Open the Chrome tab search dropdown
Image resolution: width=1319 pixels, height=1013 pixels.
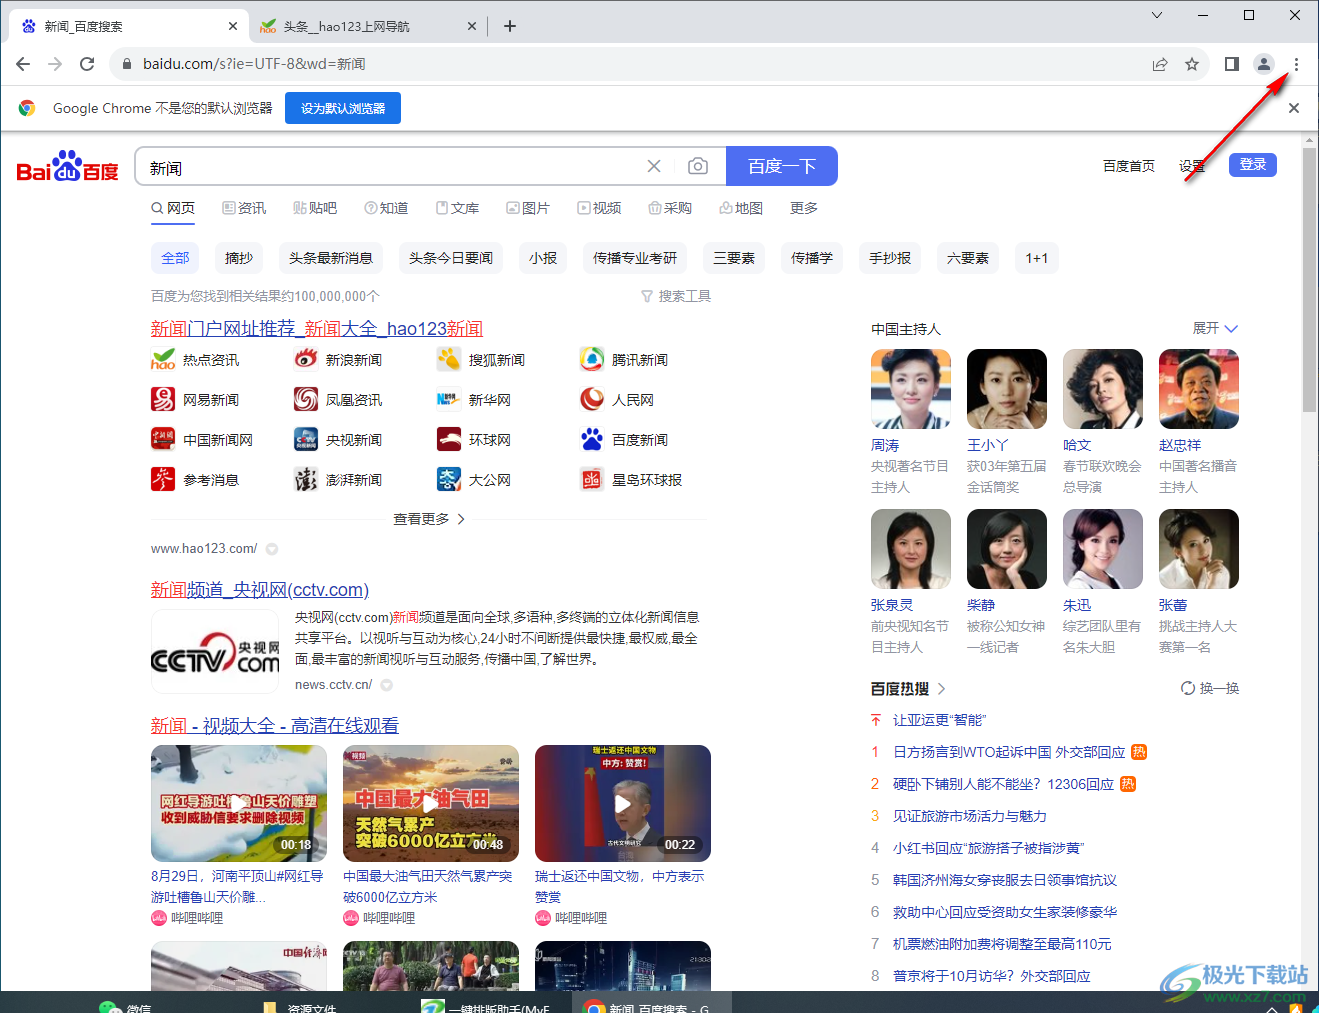pyautogui.click(x=1157, y=15)
